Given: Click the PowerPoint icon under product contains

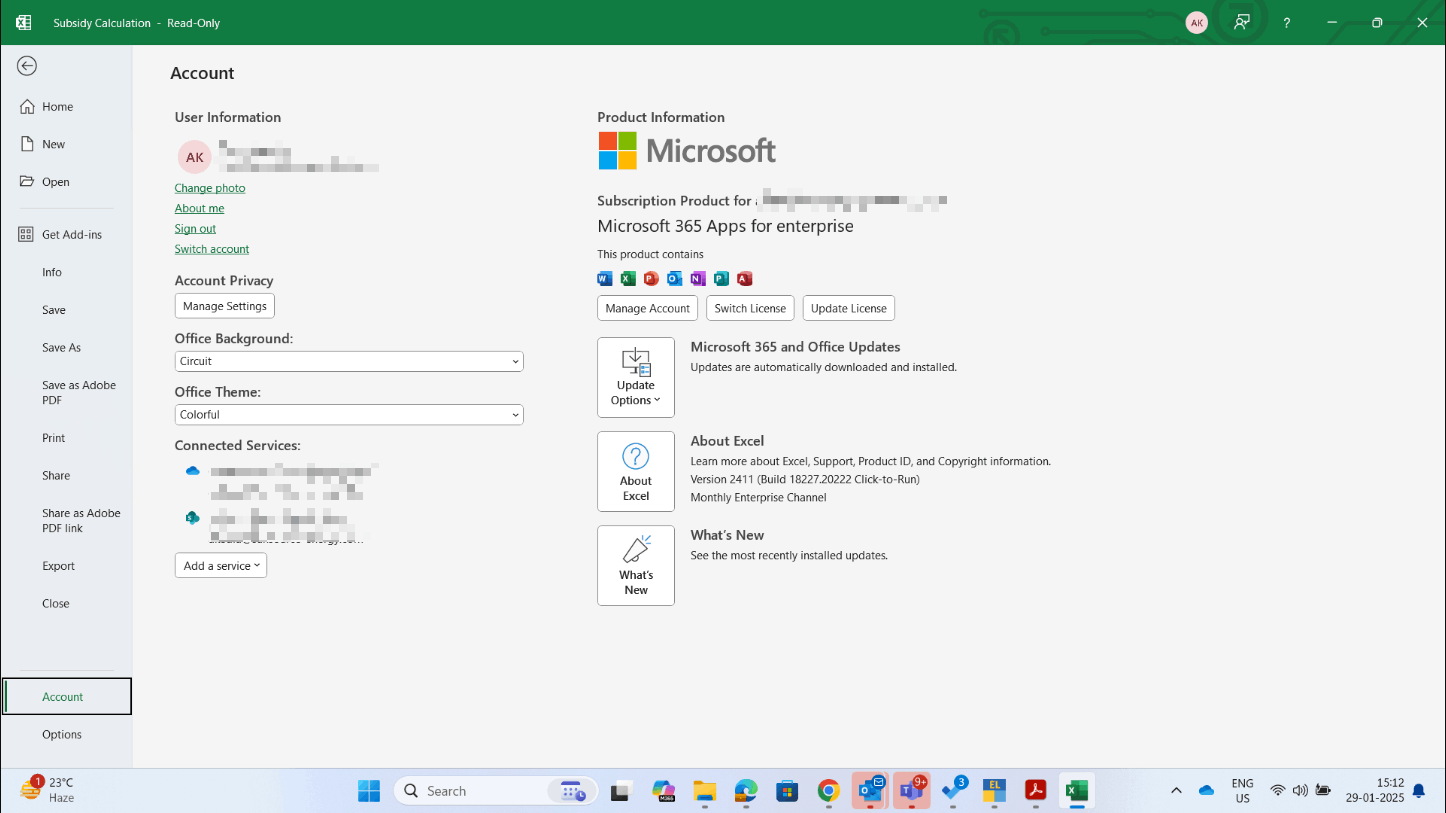Looking at the screenshot, I should click(x=651, y=279).
